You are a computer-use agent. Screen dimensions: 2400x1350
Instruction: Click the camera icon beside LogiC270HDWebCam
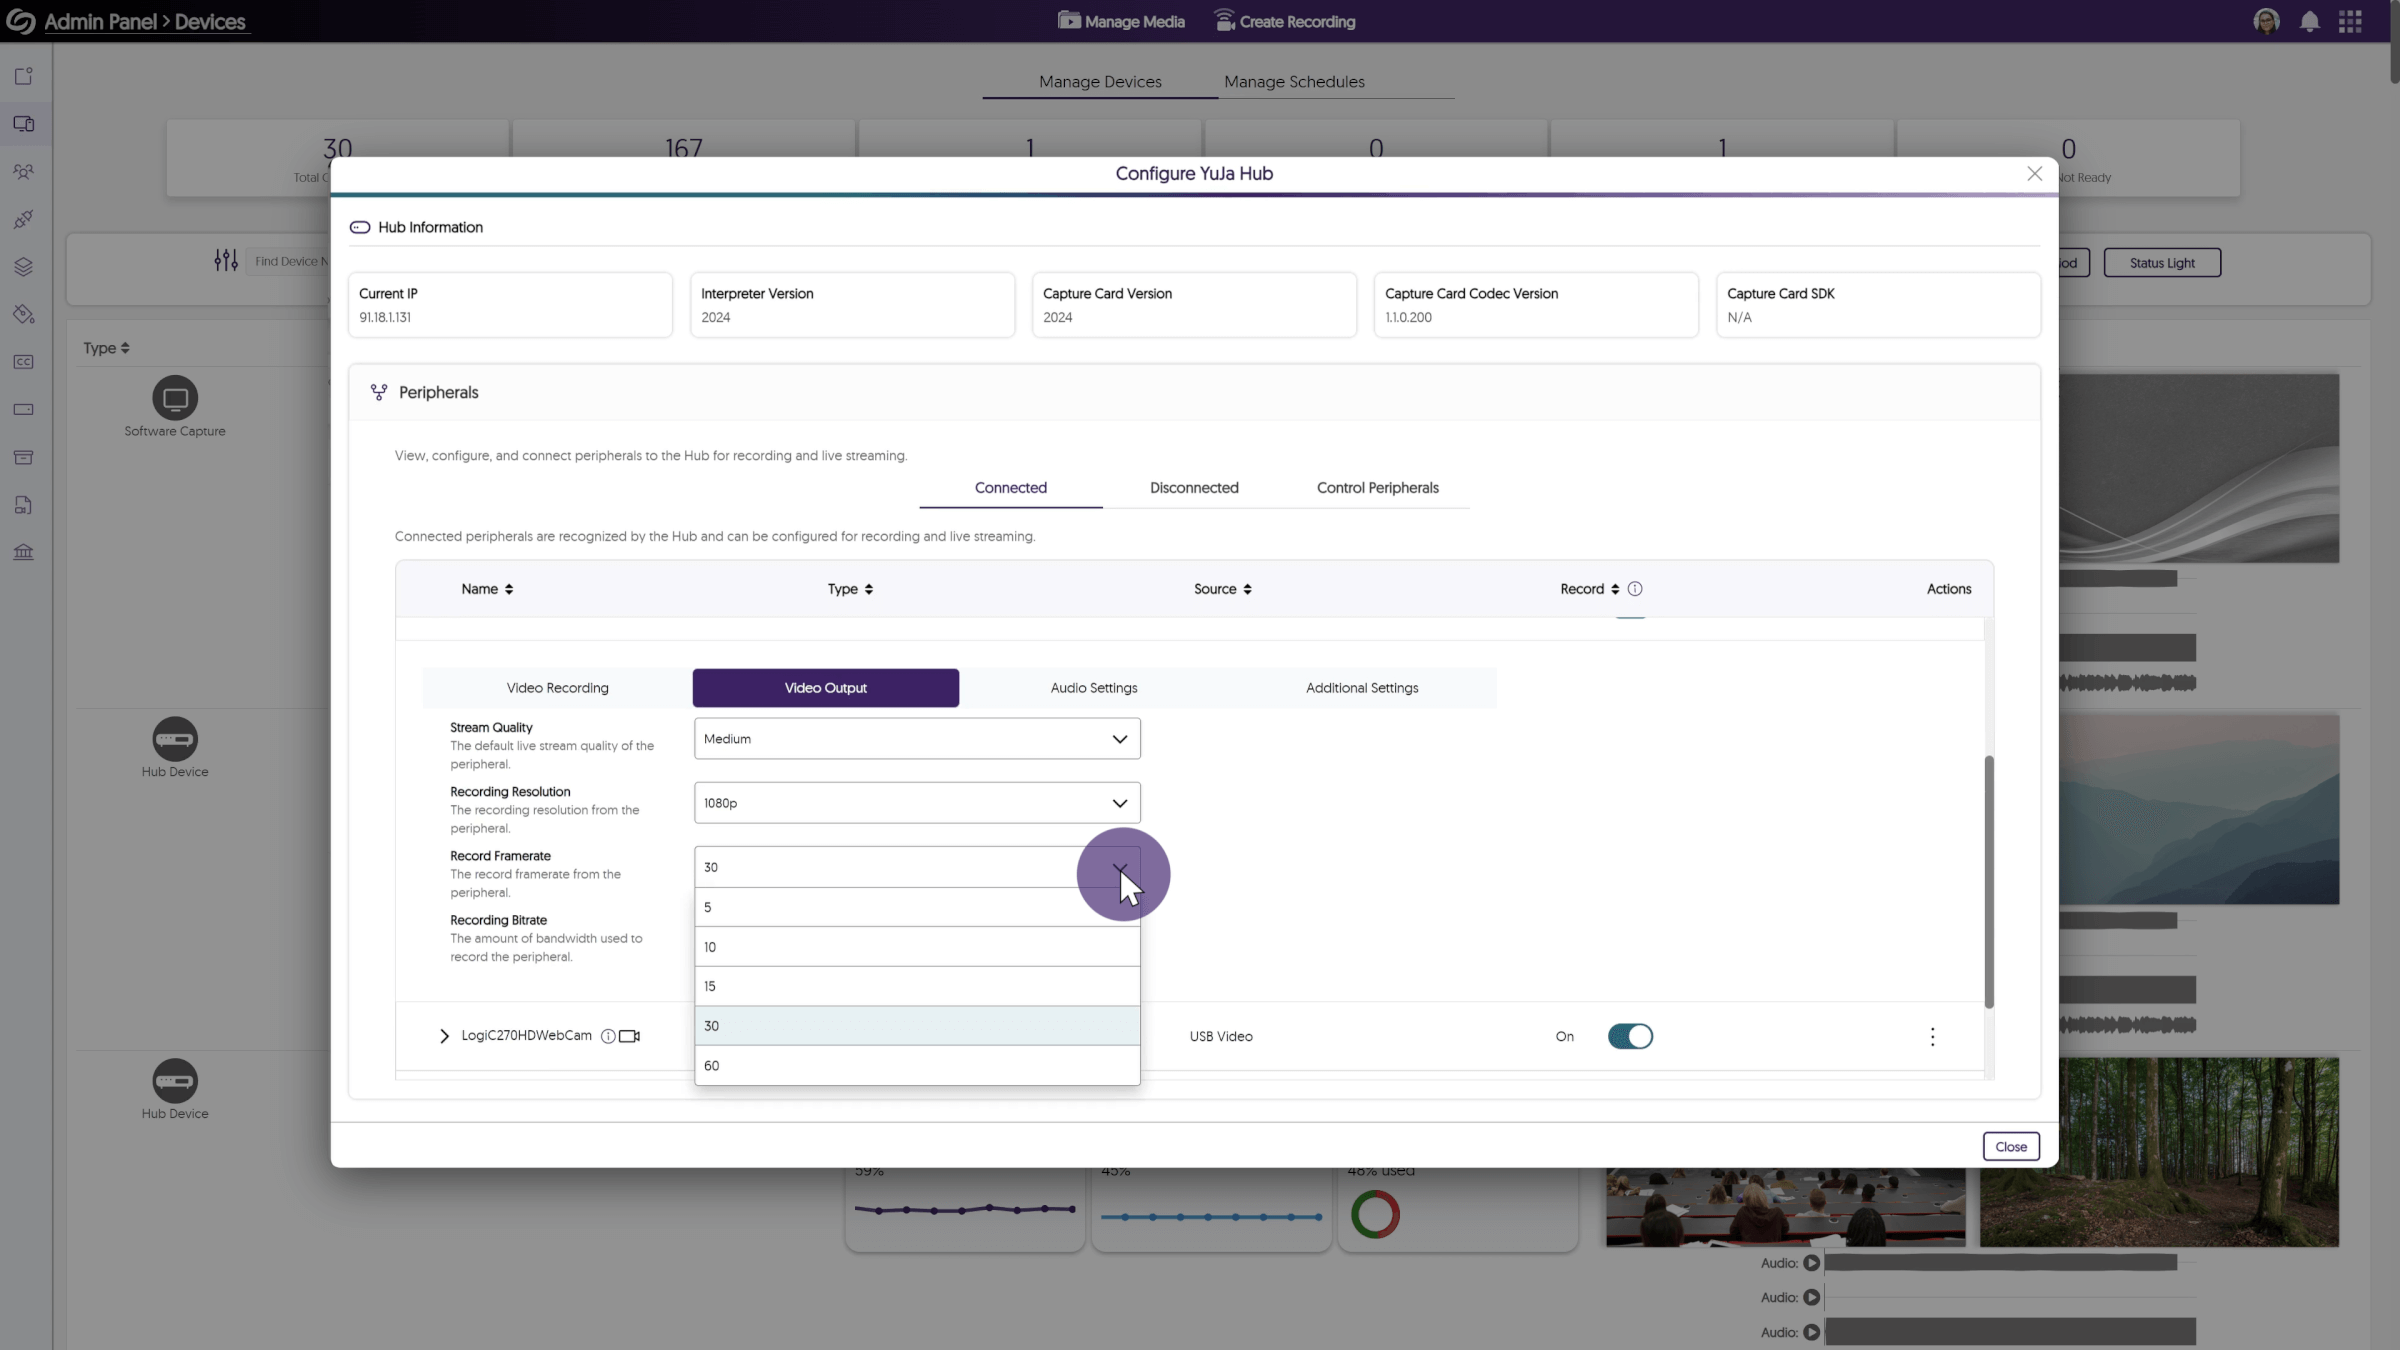click(630, 1036)
